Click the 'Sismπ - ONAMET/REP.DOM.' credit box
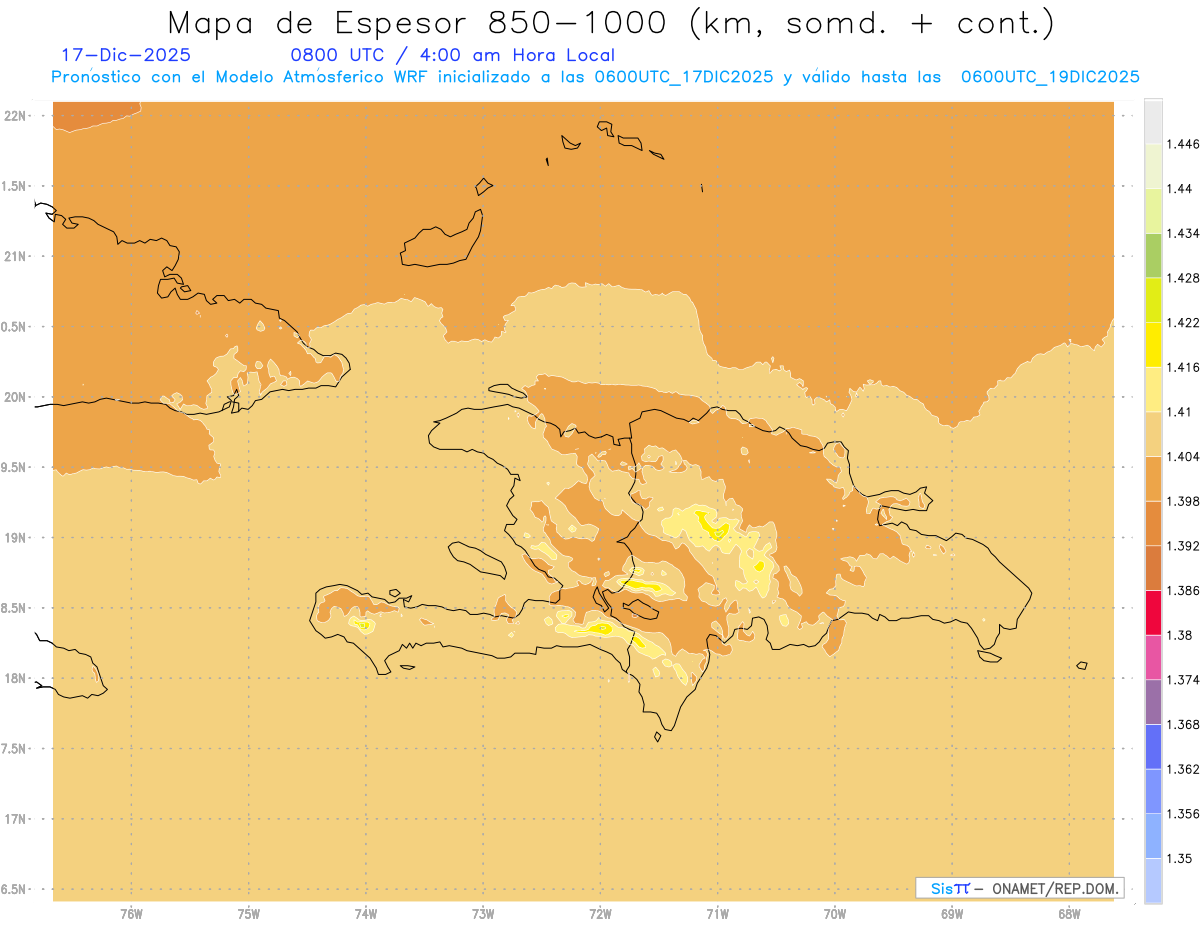 coord(1020,888)
